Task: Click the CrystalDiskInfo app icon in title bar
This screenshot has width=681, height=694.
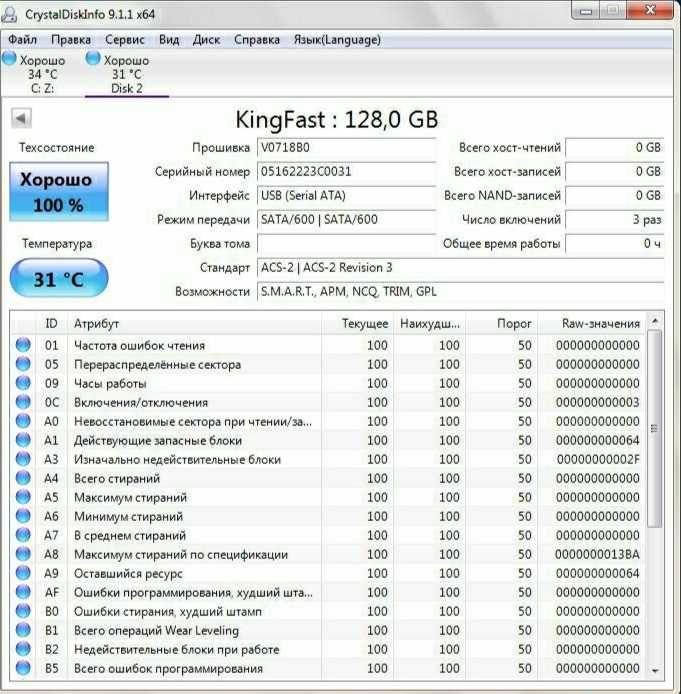Action: [x=9, y=14]
